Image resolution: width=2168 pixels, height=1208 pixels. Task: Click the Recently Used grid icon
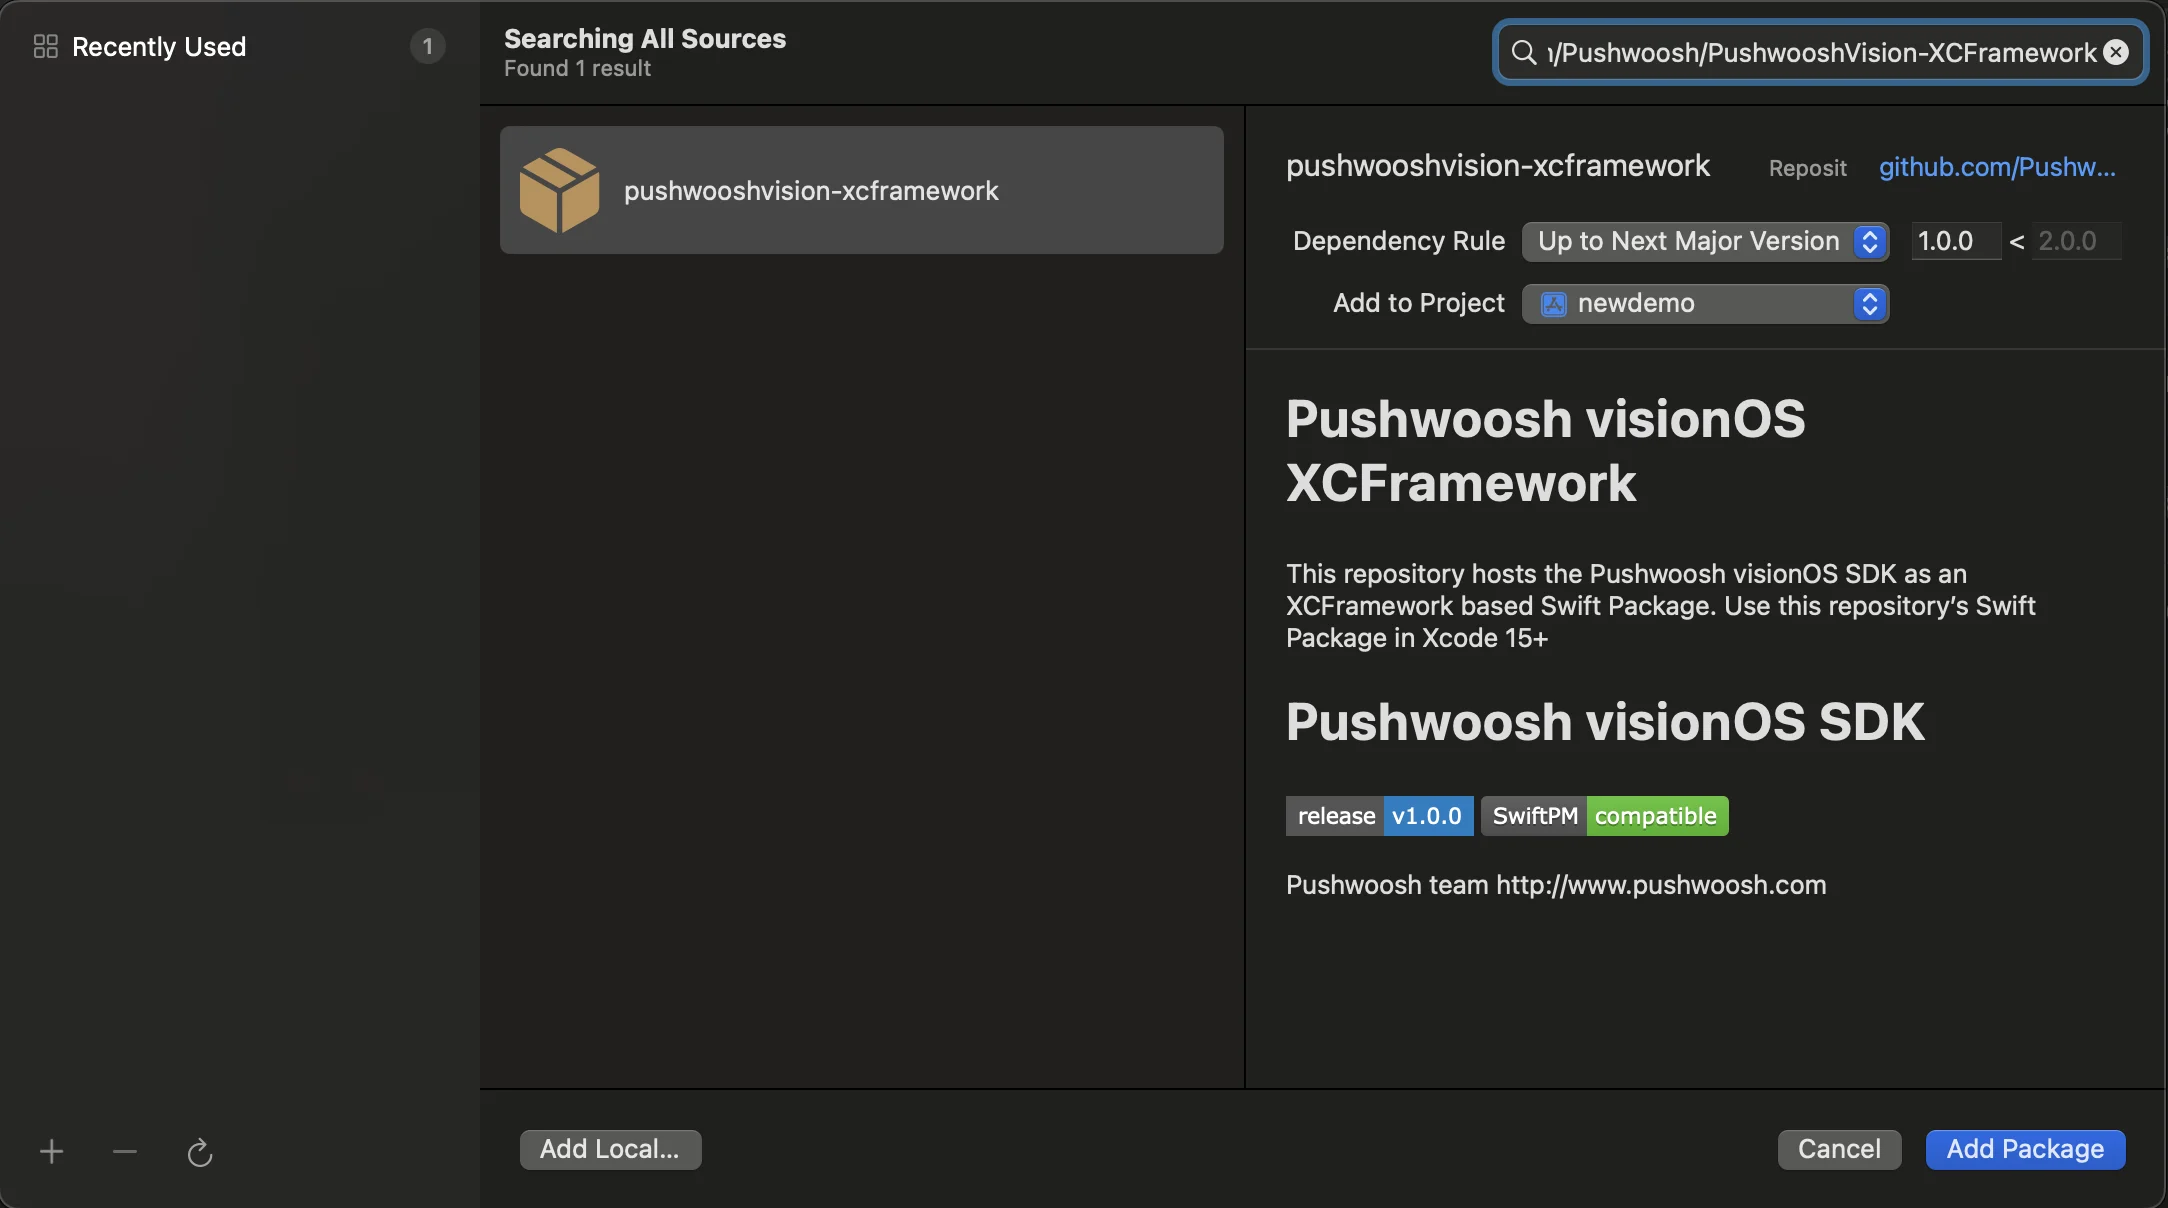[x=46, y=46]
